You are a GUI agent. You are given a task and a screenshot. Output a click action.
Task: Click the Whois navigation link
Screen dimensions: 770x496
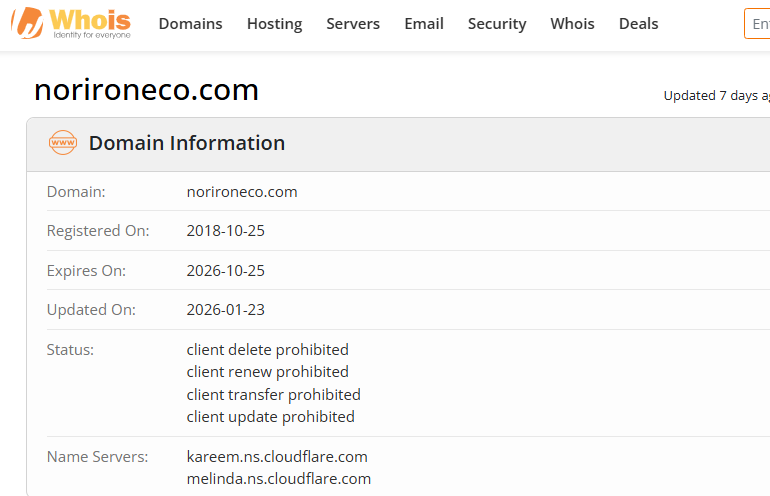pos(572,24)
